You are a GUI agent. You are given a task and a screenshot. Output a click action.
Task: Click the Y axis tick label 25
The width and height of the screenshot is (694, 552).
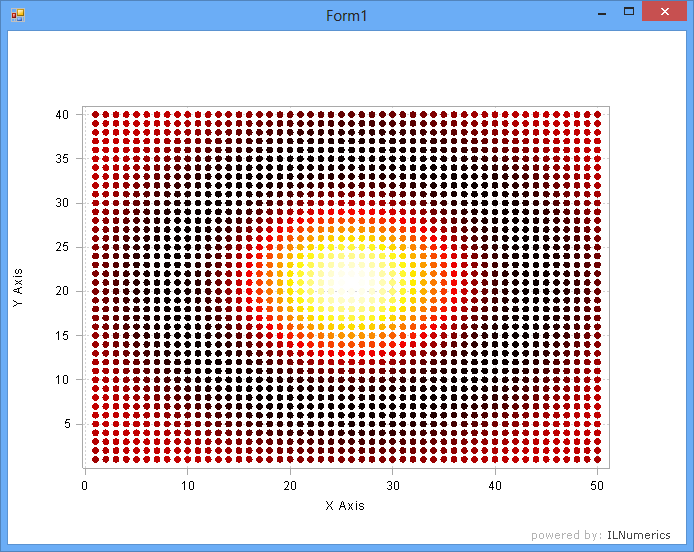[62, 247]
